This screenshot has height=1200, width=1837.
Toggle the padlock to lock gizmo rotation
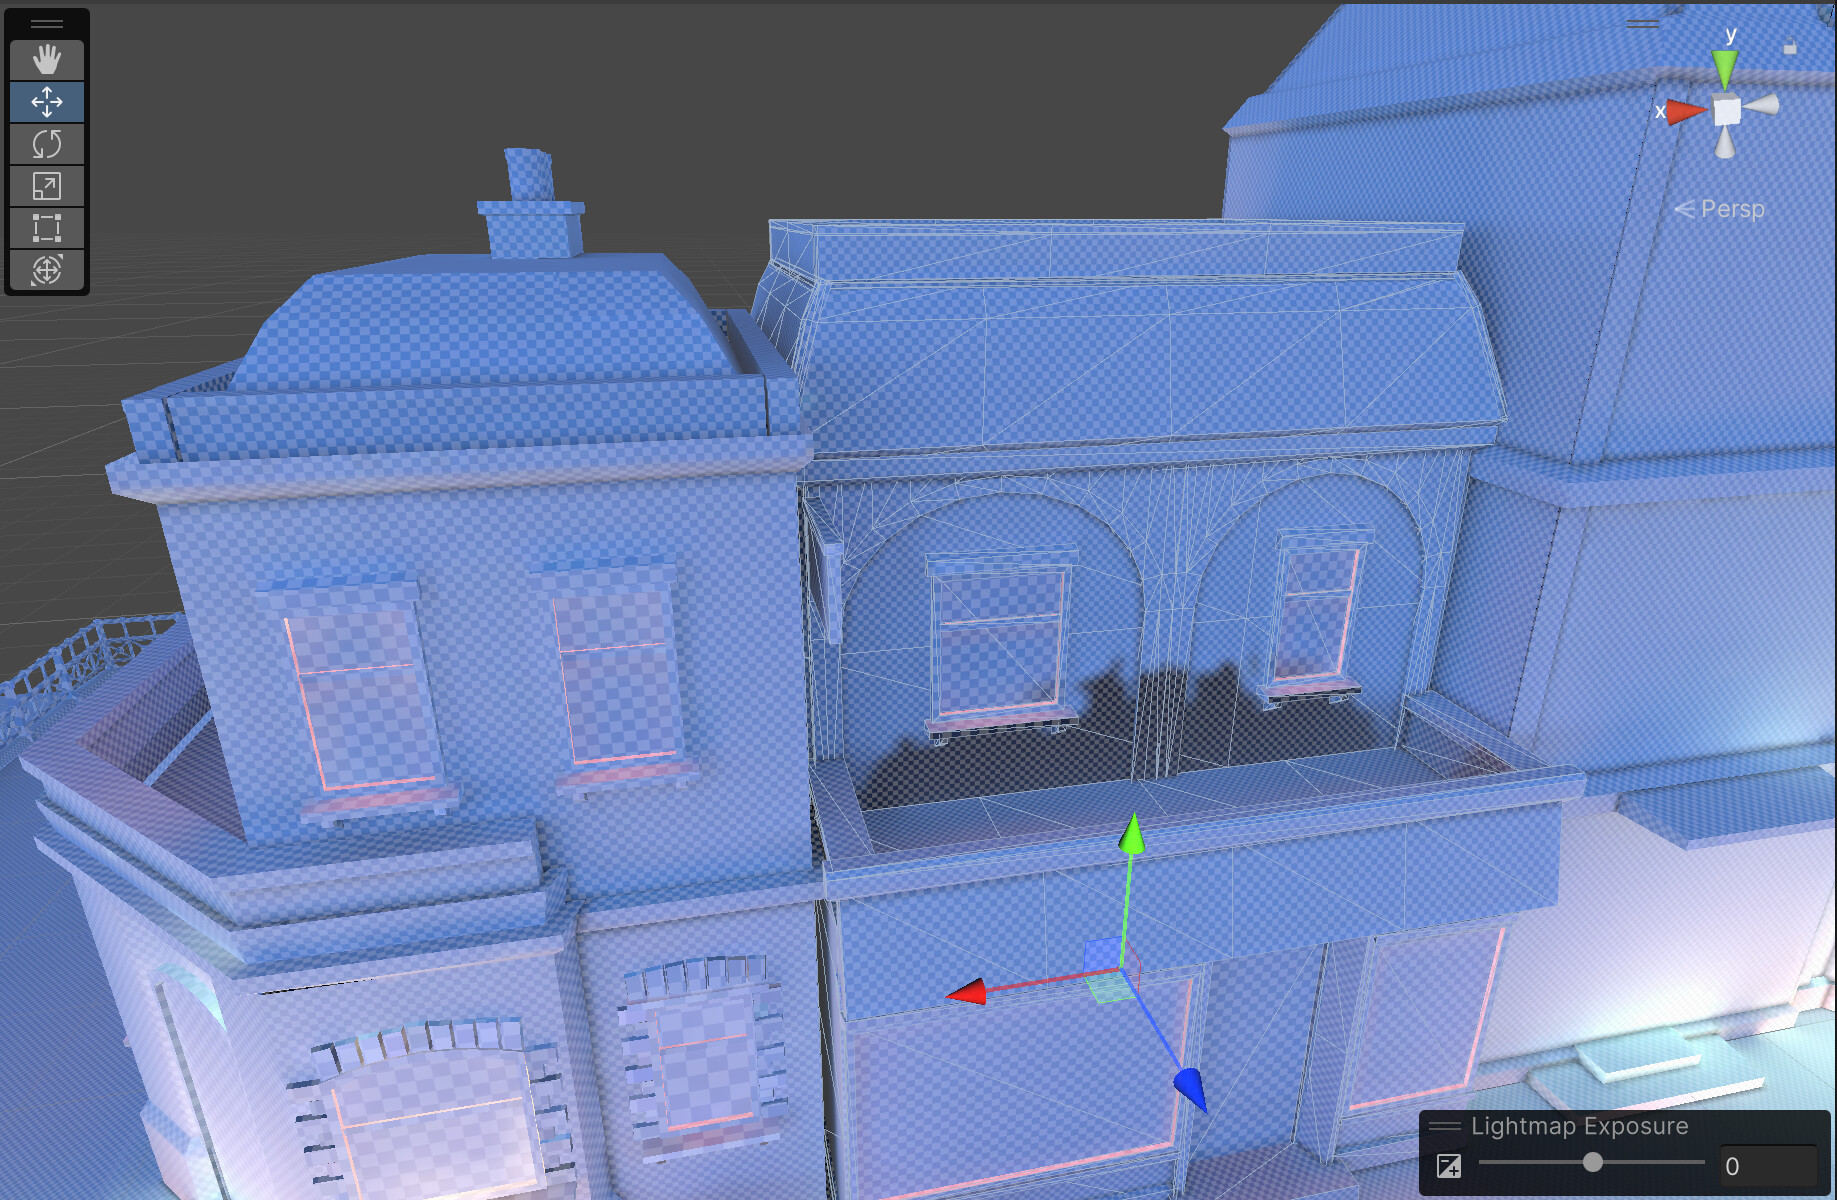click(1790, 48)
